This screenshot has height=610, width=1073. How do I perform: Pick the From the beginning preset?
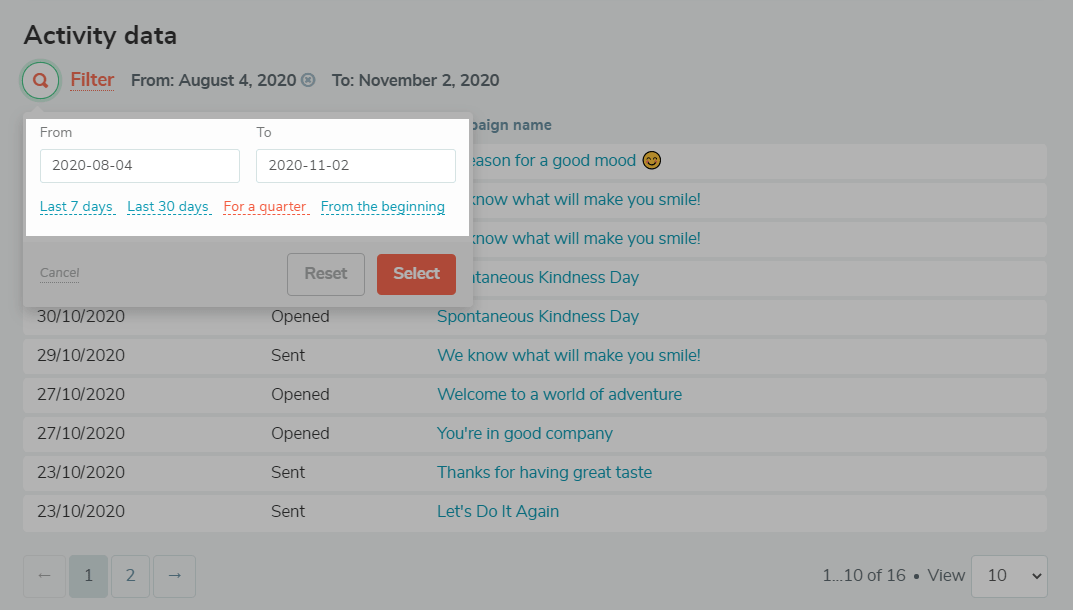pyautogui.click(x=383, y=207)
